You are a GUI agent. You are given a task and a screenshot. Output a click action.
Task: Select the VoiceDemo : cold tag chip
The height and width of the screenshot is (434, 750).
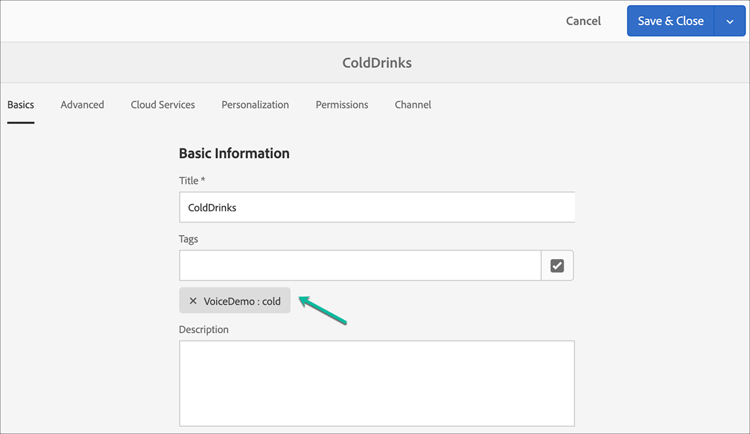[242, 301]
